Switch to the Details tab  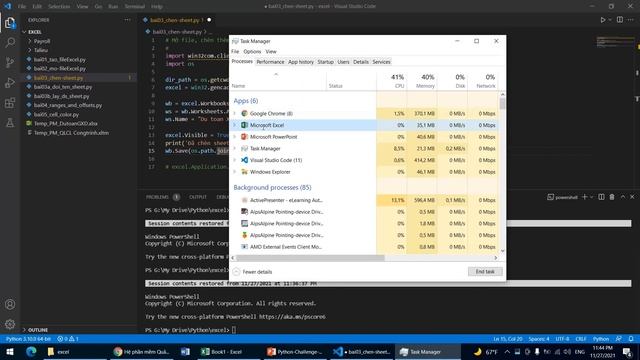[x=361, y=62]
